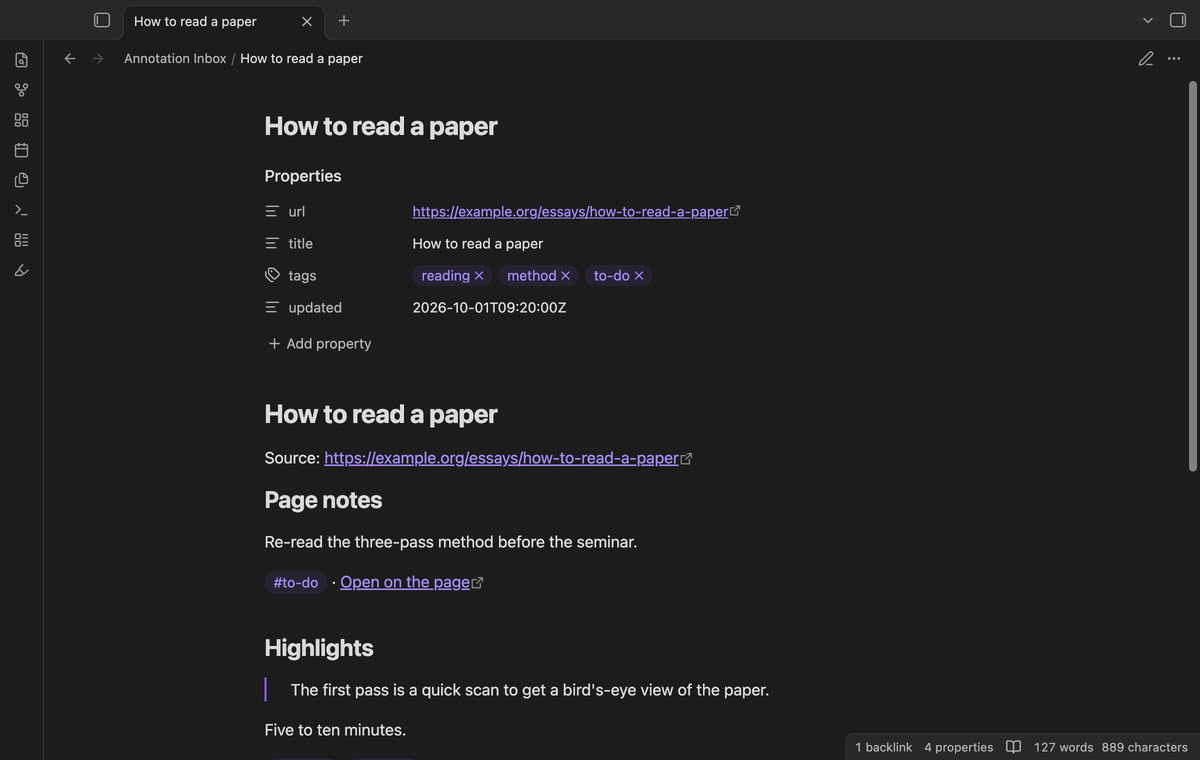Screen dimensions: 1200x760
Task: Click the vertical scrollbar thumb
Action: pyautogui.click(x=1192, y=275)
